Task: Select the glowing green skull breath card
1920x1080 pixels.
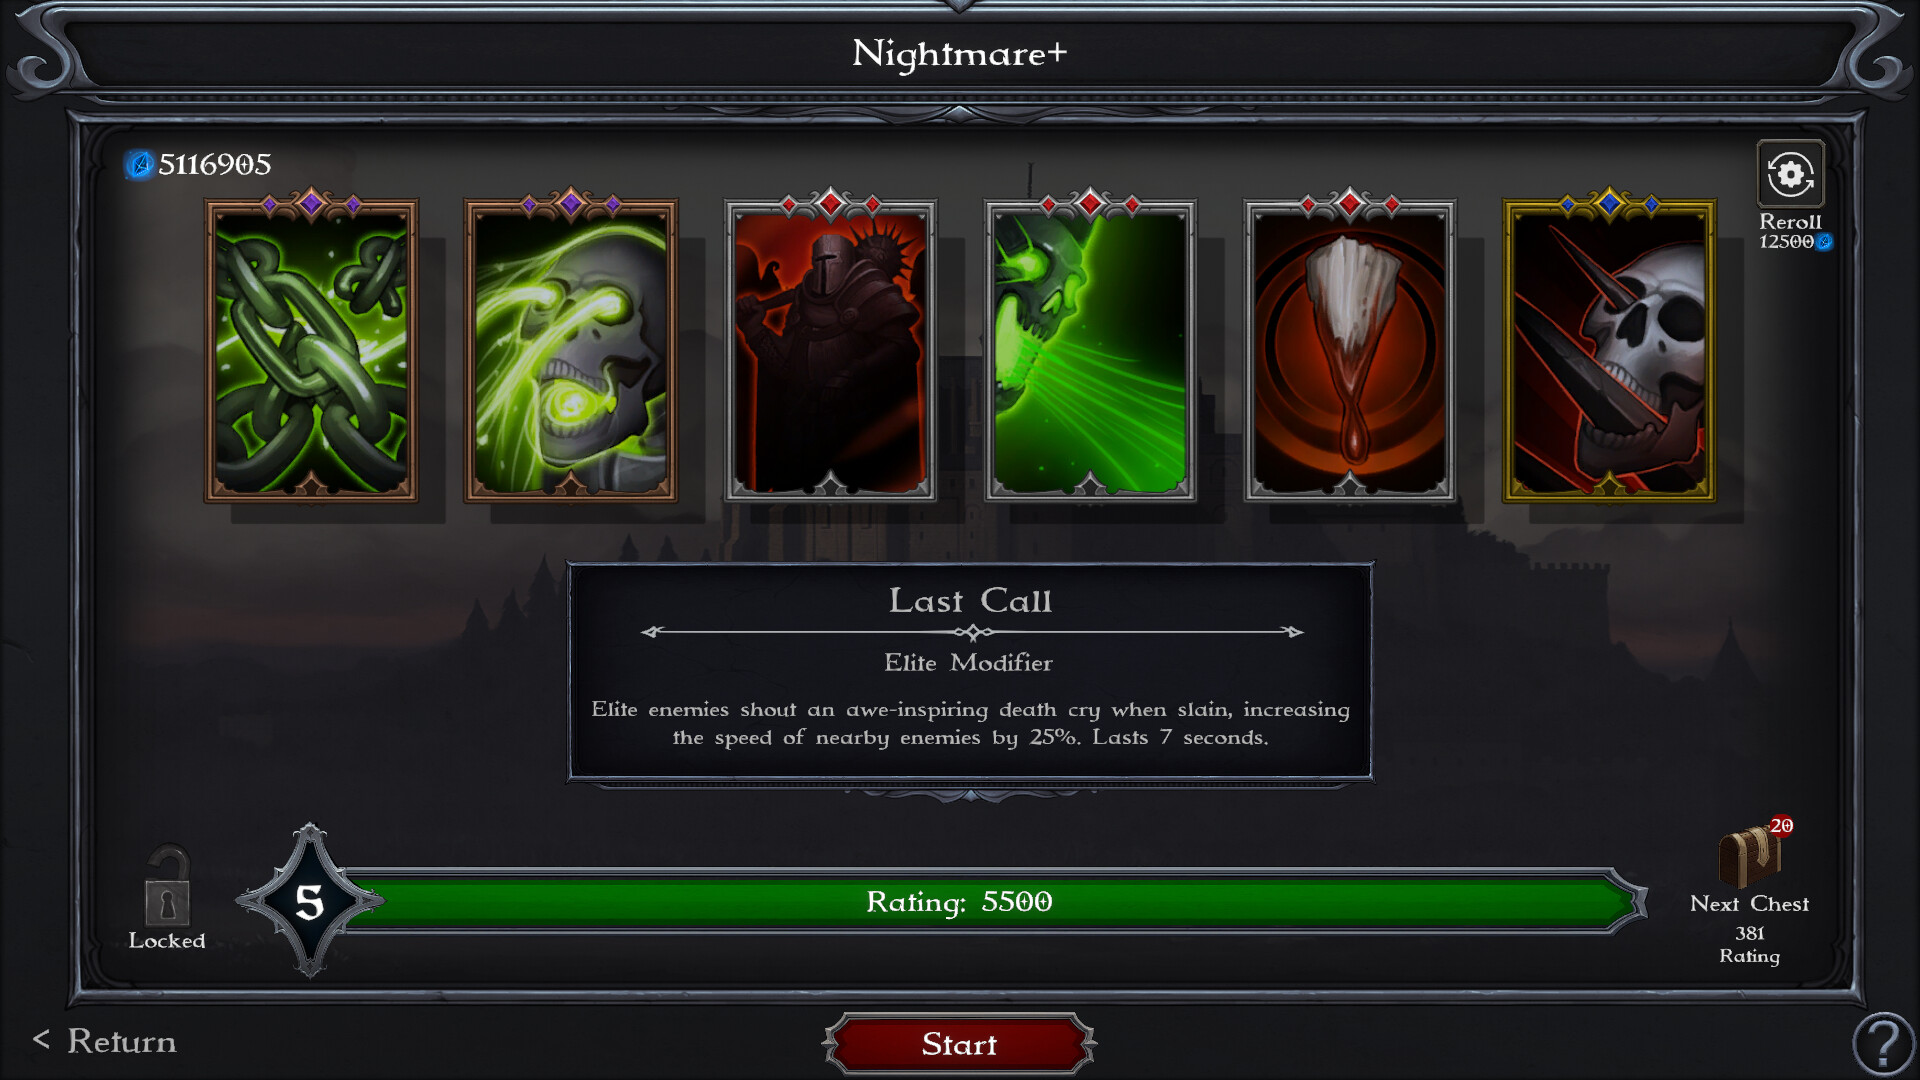Action: tap(571, 349)
